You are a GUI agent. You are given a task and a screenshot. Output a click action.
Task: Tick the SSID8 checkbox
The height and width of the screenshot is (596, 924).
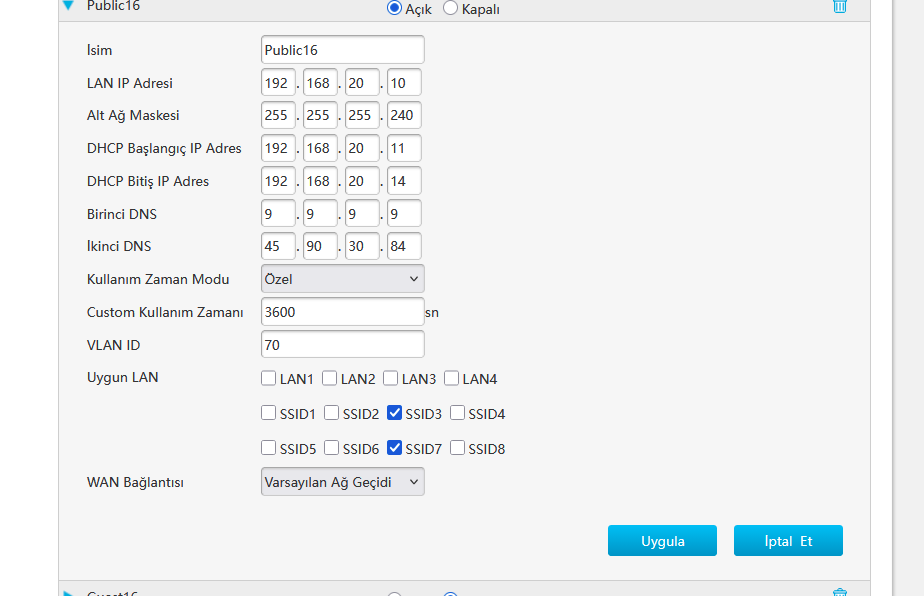458,448
